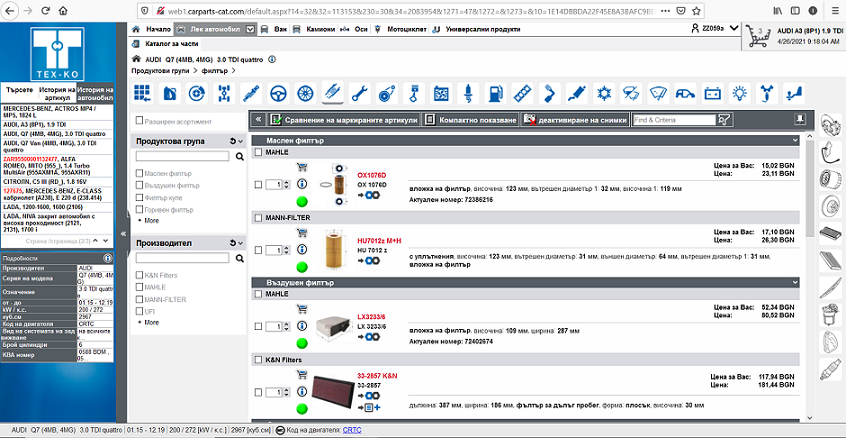Add MAHLE OX1076D to shopping cart
Viewport: 846px width, 438px height.
[302, 167]
